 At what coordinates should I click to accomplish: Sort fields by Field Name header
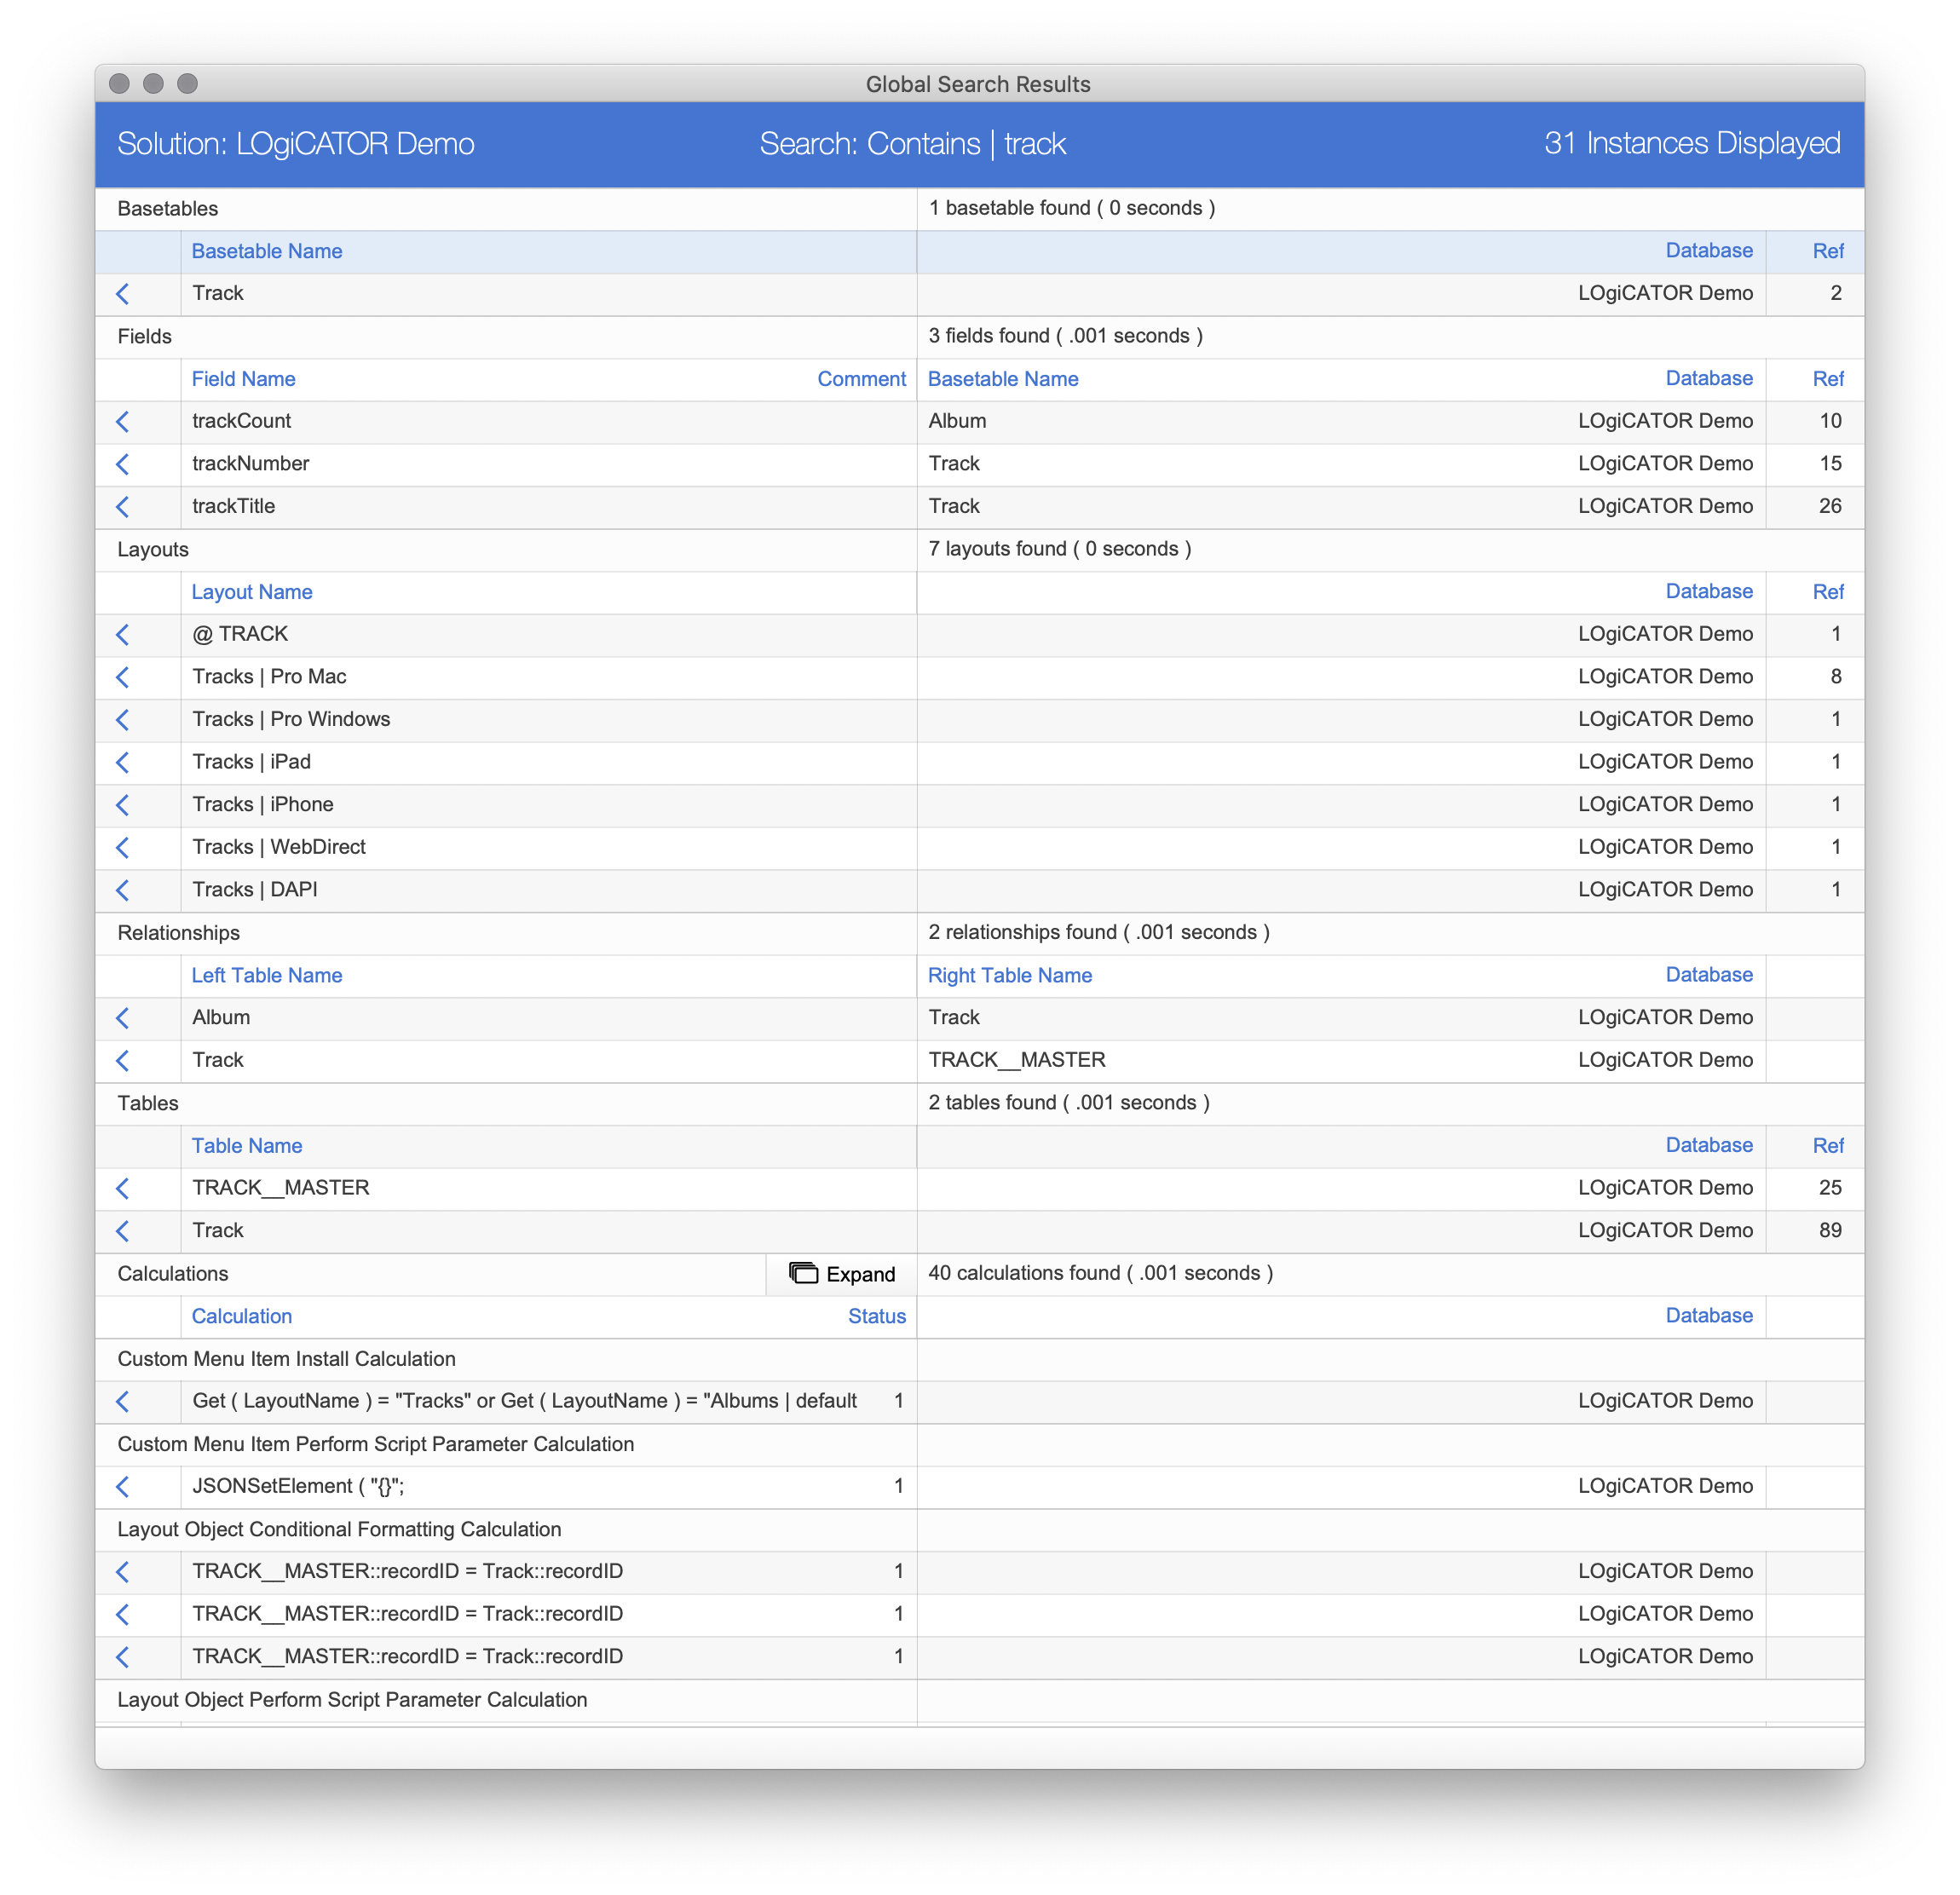click(x=243, y=378)
